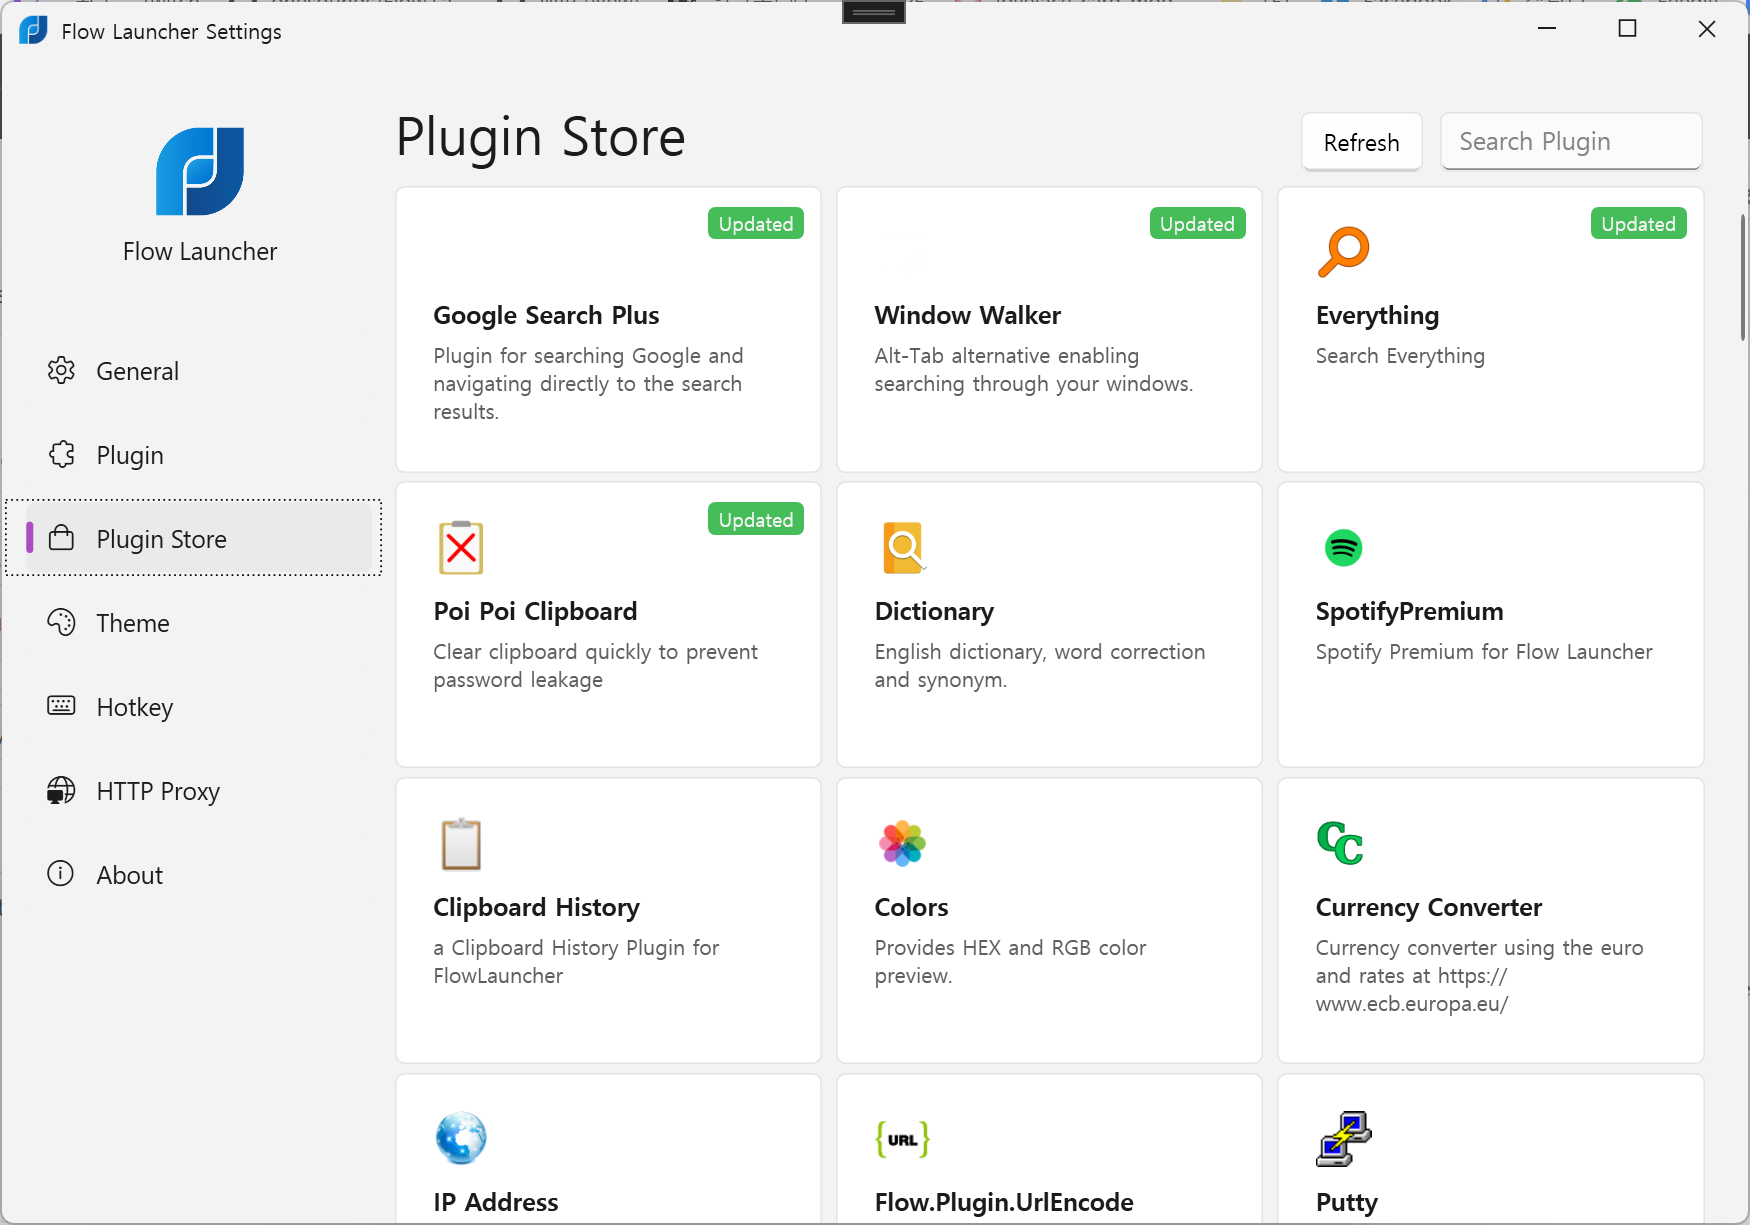Focus the Search Plugin field
Image resolution: width=1750 pixels, height=1225 pixels.
tap(1570, 141)
